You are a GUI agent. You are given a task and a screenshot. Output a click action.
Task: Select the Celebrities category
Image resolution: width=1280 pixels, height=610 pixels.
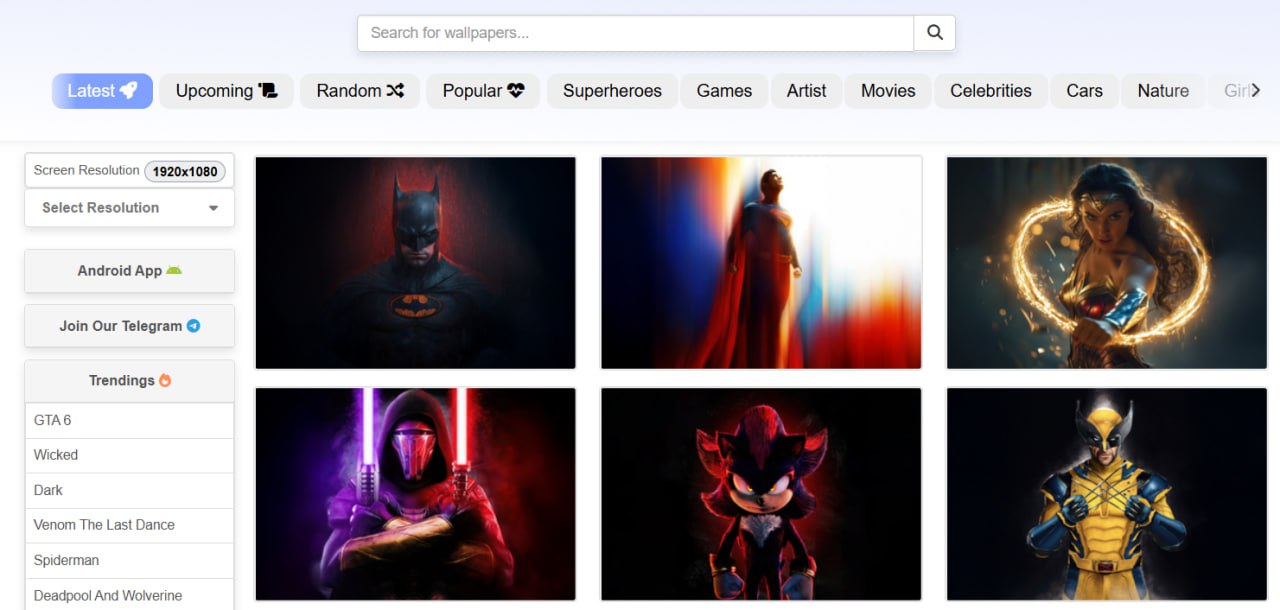click(990, 91)
